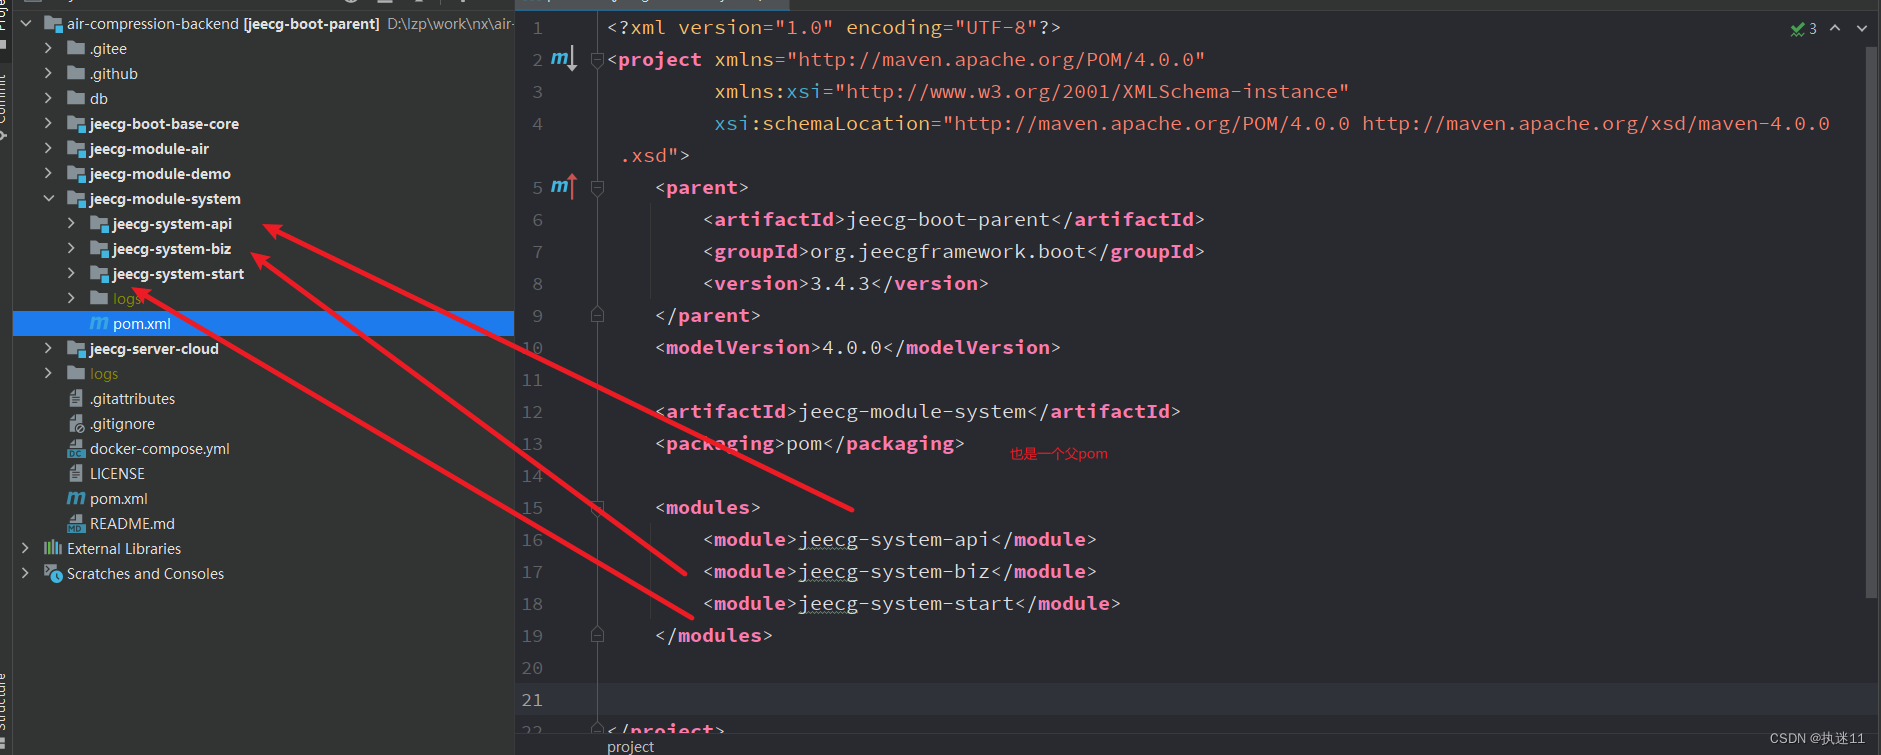The width and height of the screenshot is (1881, 755).
Task: Expand the .github folder chevron
Action: pyautogui.click(x=48, y=73)
